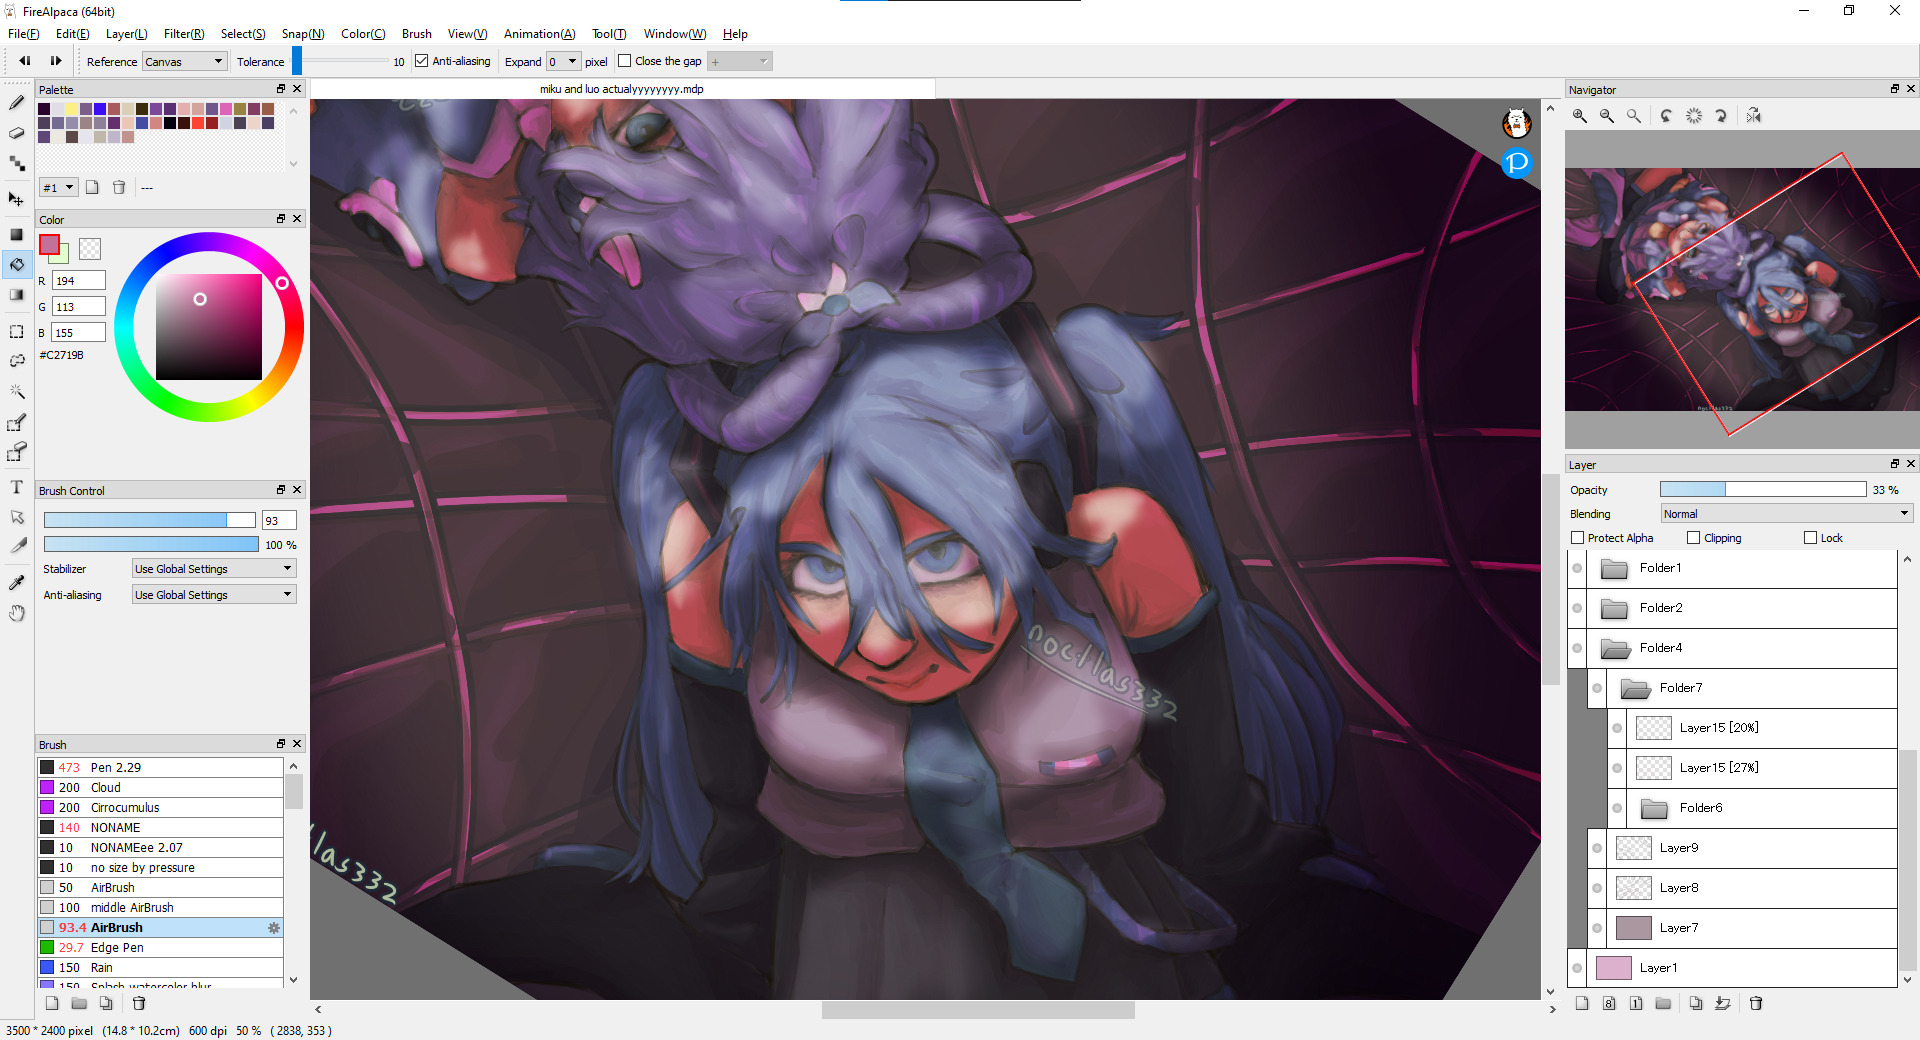This screenshot has height=1040, width=1920.
Task: Select the Fill rectangle tool
Action: 17,235
